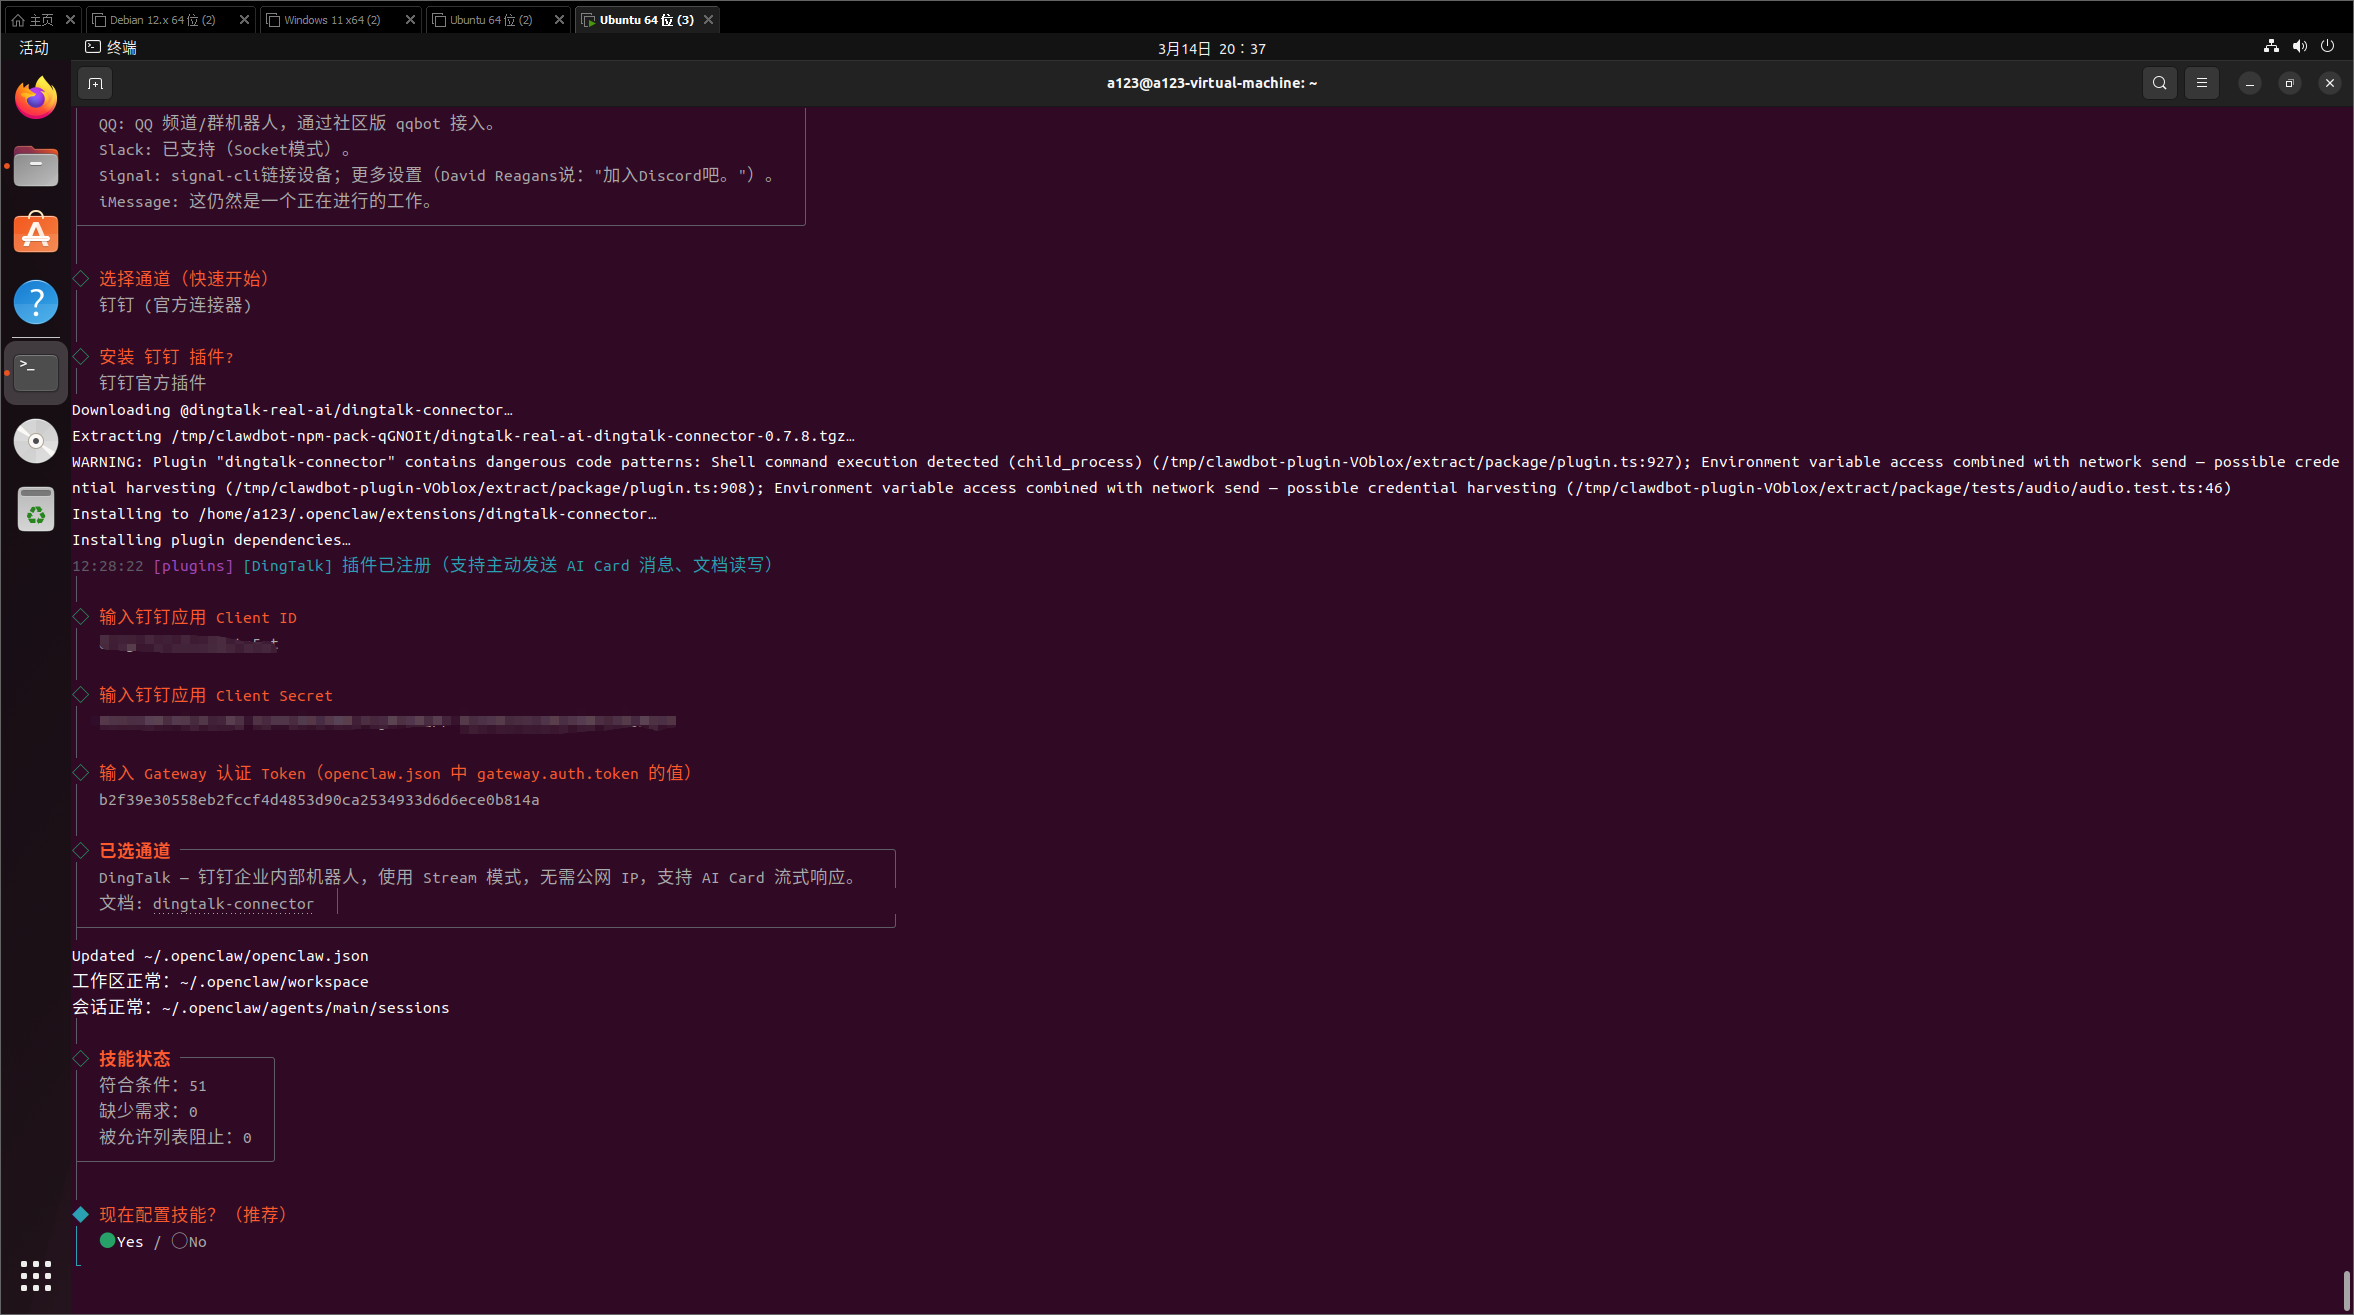Switch to the Debian 12.x 64 位 (2) tab
The image size is (2354, 1315).
point(163,19)
